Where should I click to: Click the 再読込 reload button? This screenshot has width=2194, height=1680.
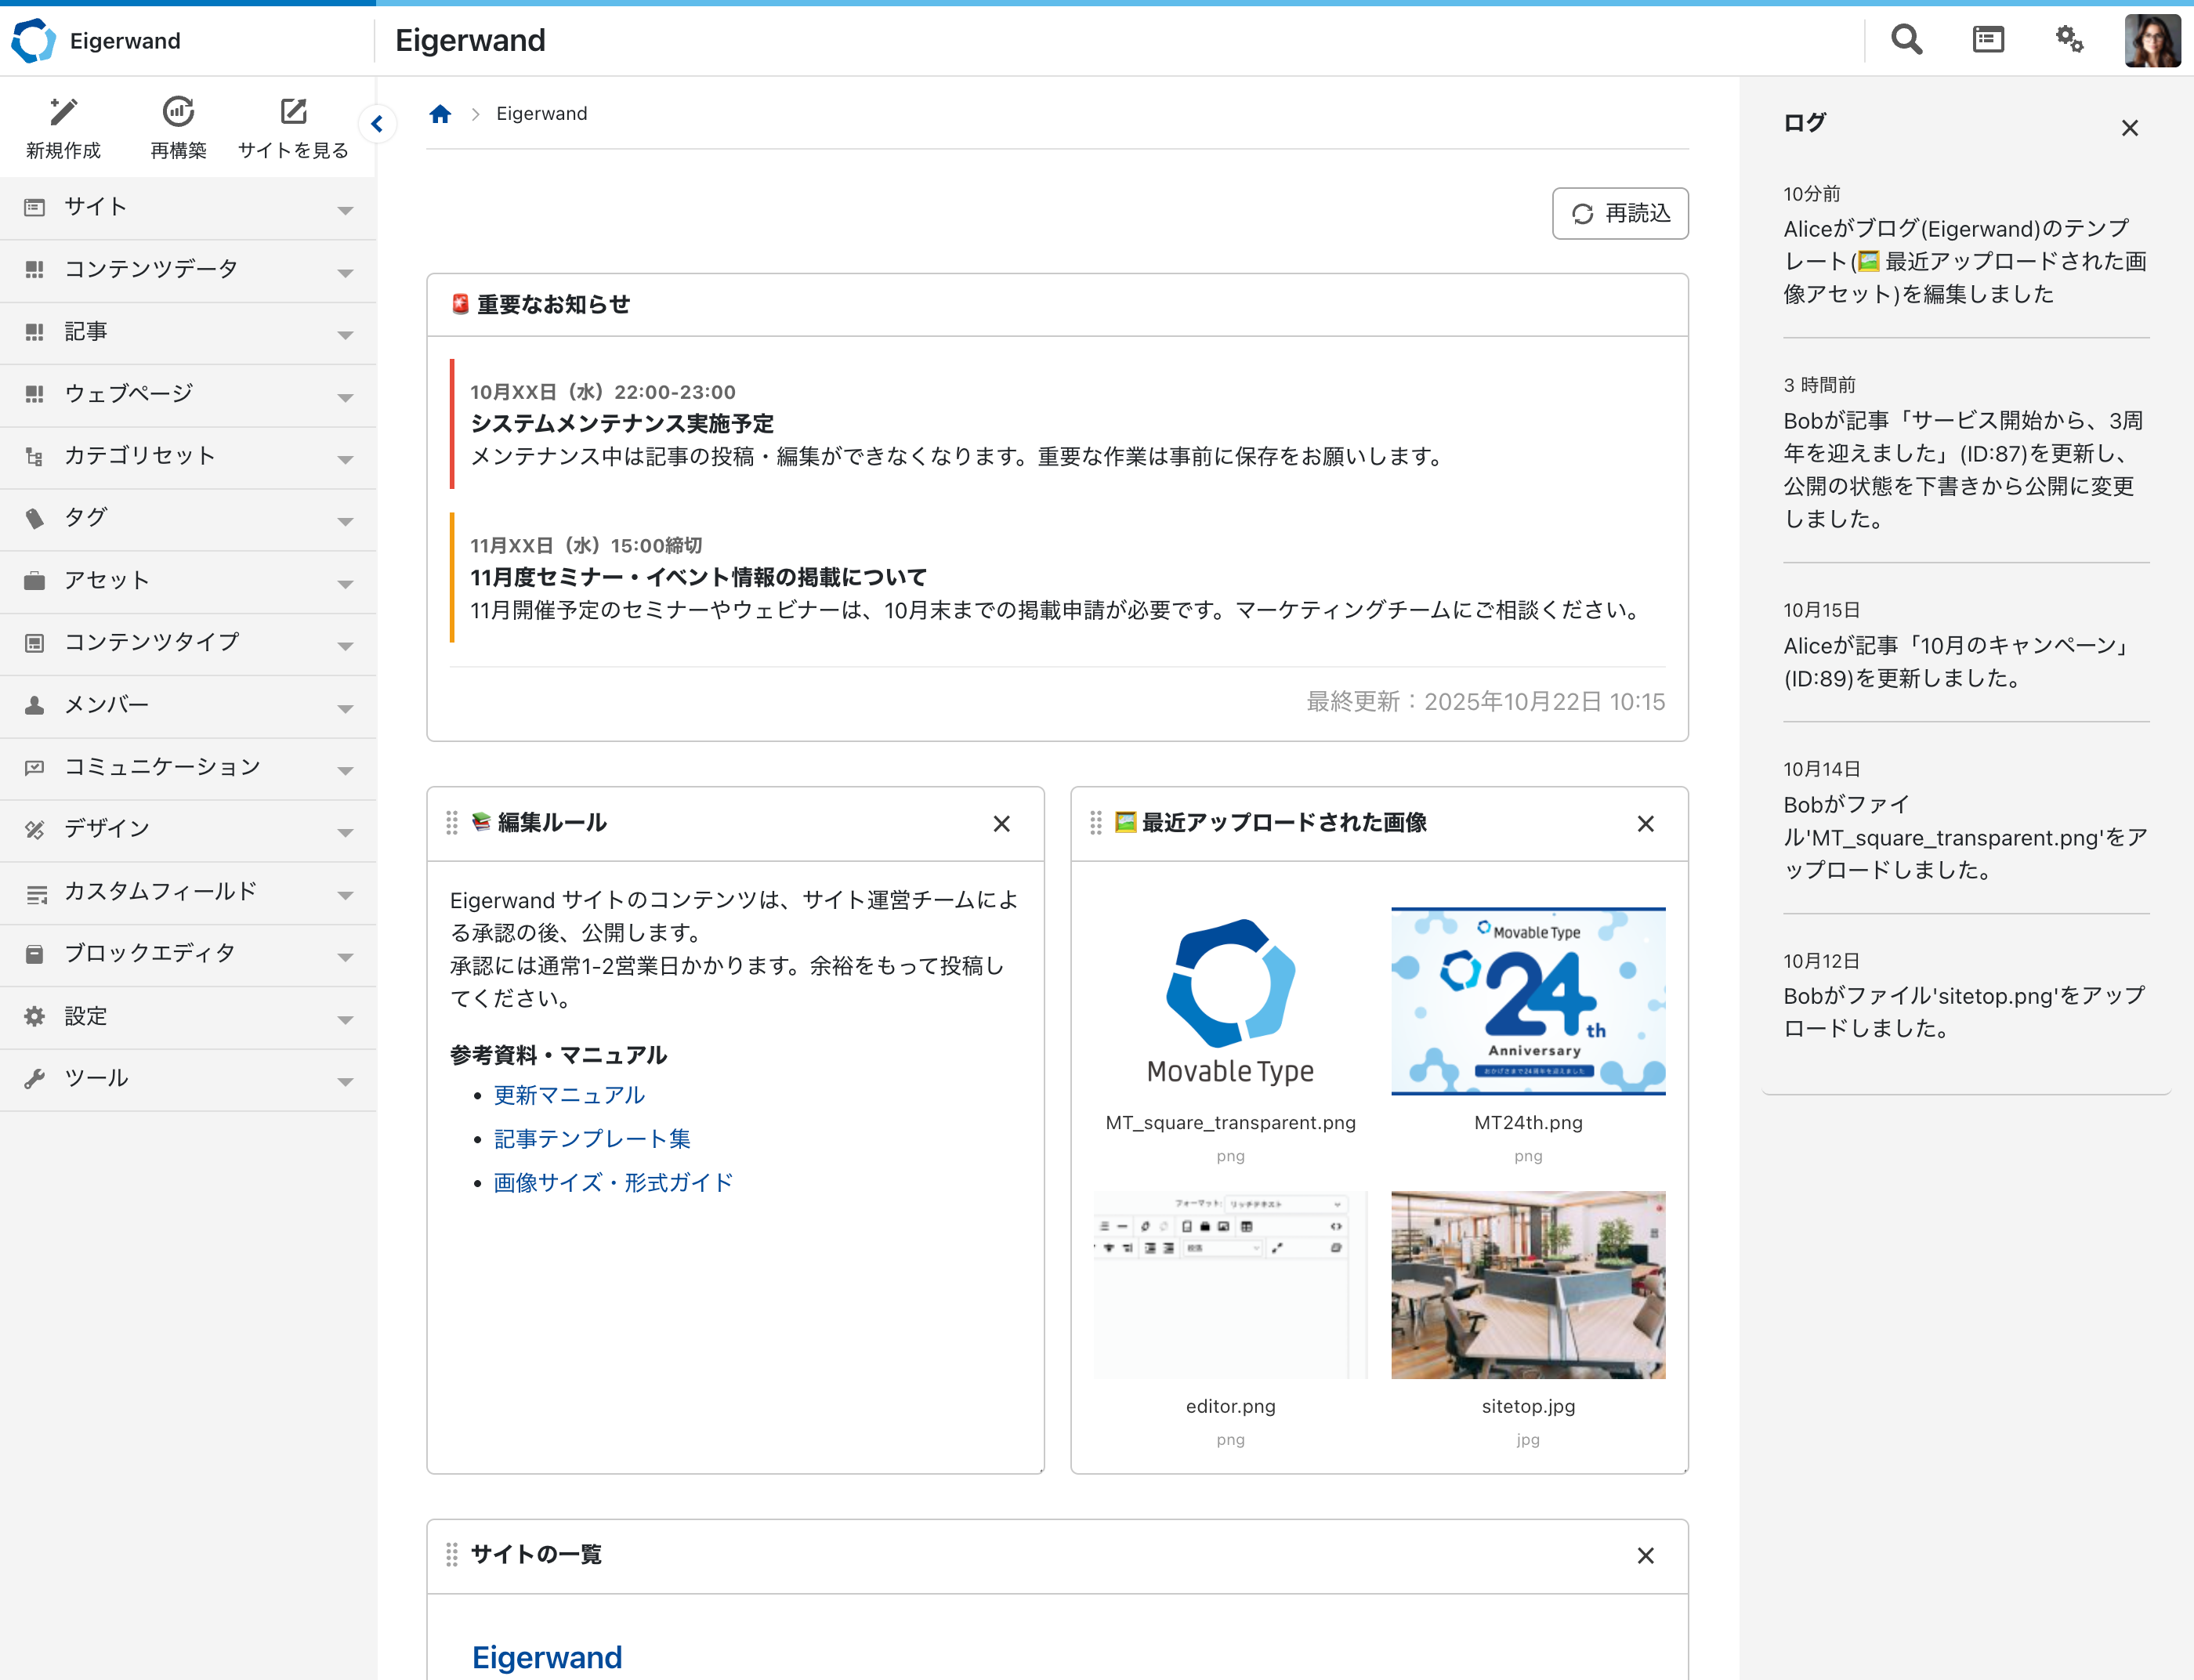coord(1620,213)
